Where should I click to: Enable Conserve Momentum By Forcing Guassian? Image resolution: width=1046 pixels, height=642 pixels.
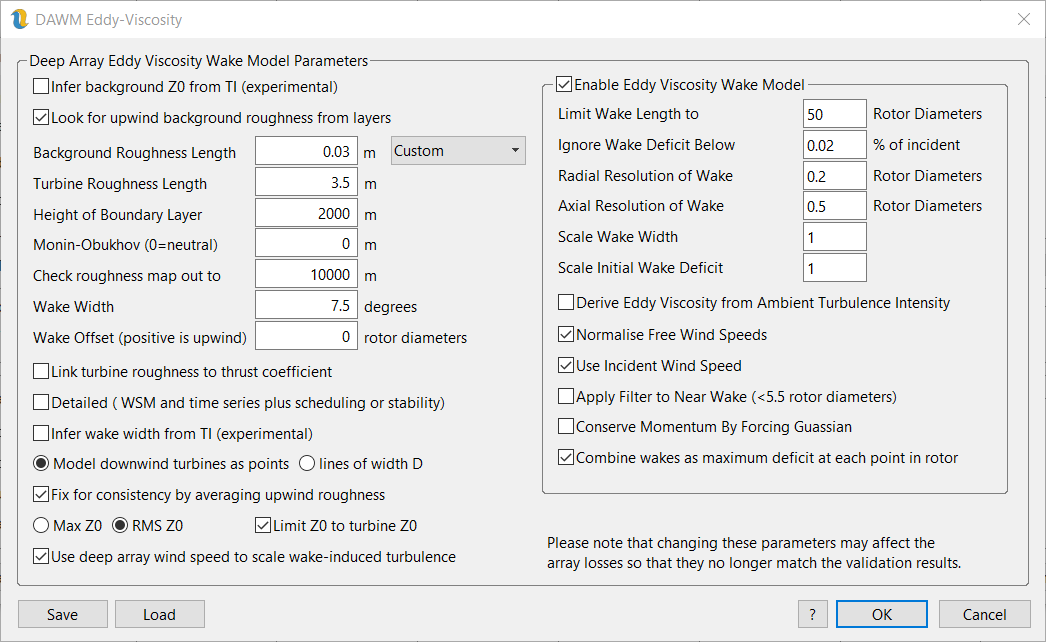point(566,427)
